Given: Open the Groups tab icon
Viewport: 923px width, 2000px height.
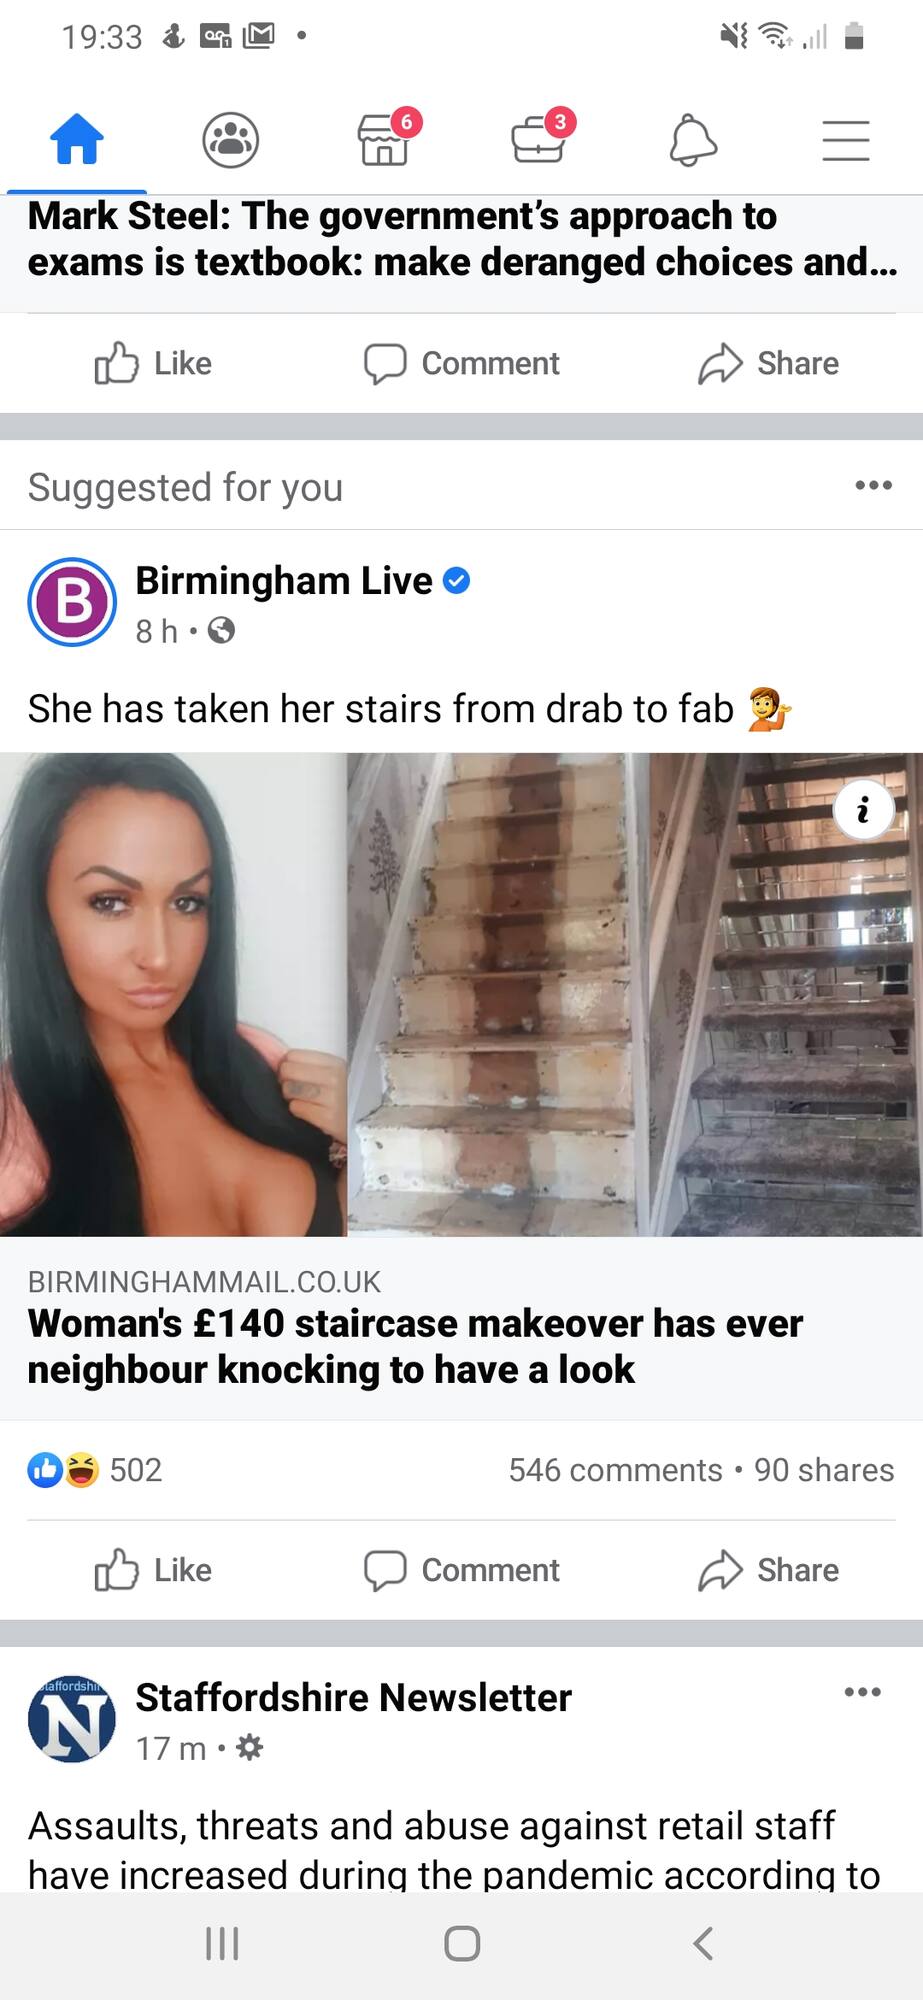Looking at the screenshot, I should tap(231, 139).
